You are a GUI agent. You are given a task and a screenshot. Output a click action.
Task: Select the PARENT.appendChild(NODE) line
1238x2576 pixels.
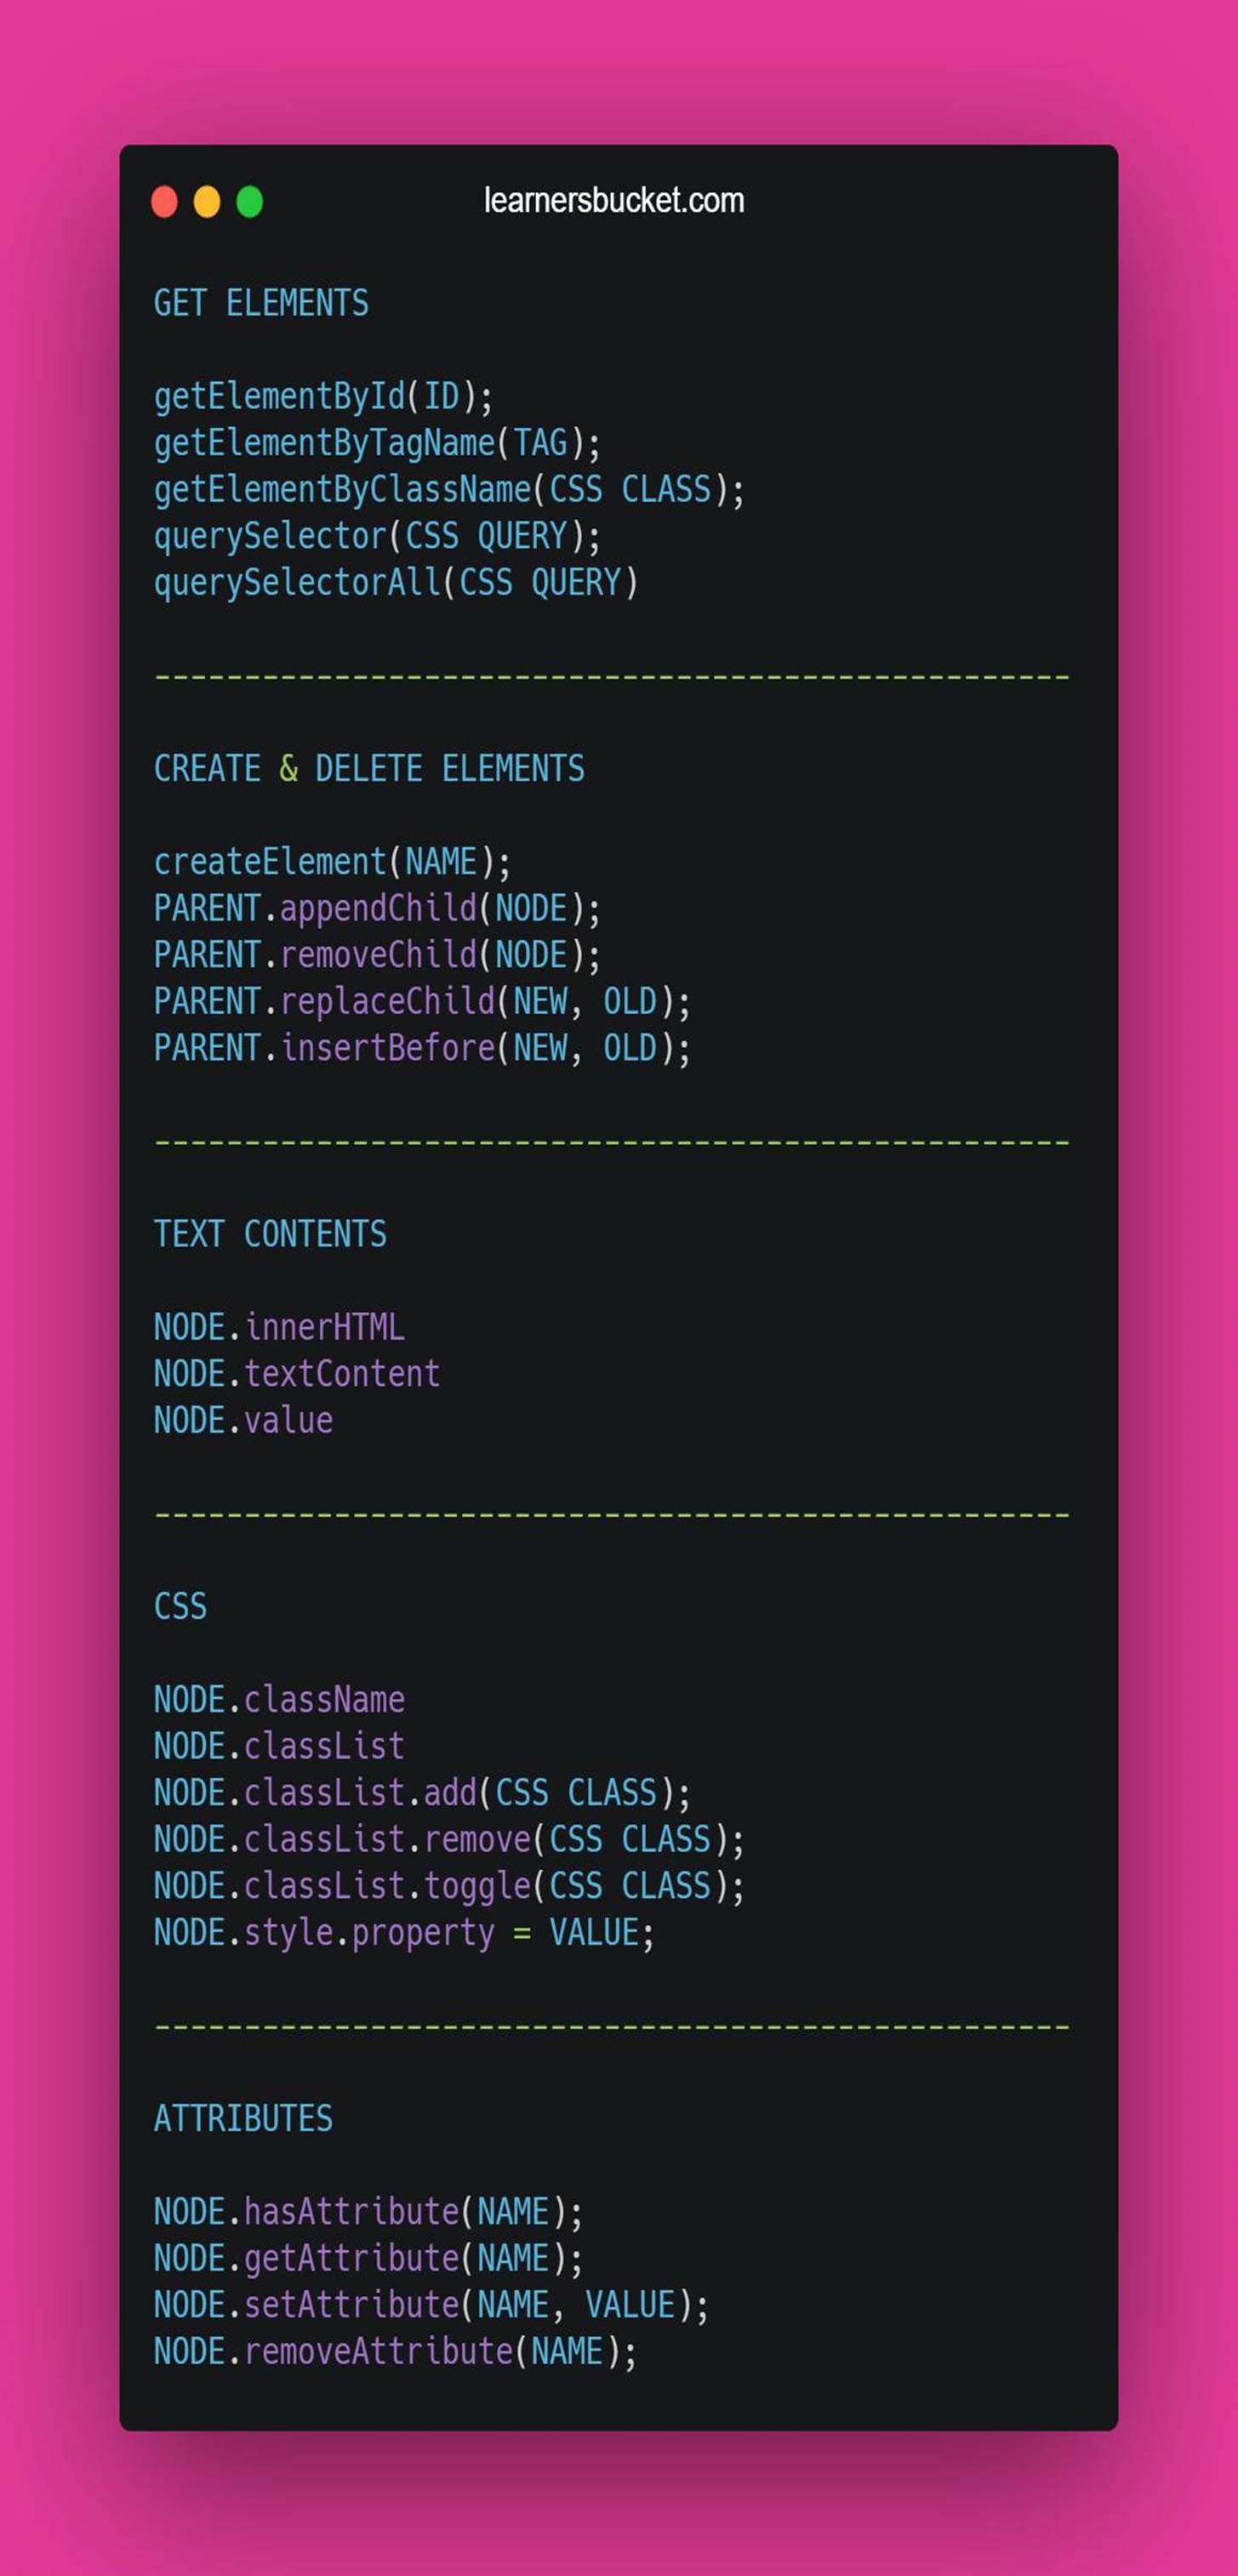click(377, 909)
